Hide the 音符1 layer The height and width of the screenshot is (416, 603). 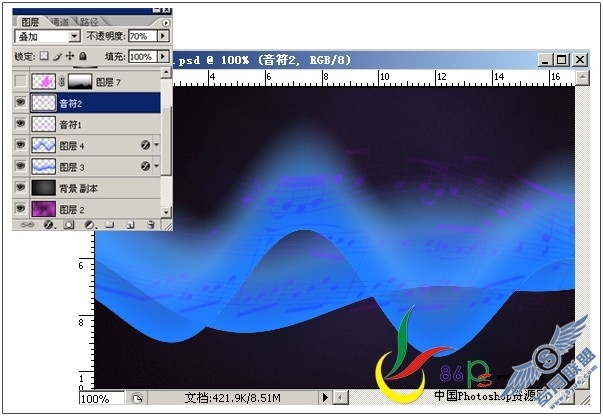point(20,123)
